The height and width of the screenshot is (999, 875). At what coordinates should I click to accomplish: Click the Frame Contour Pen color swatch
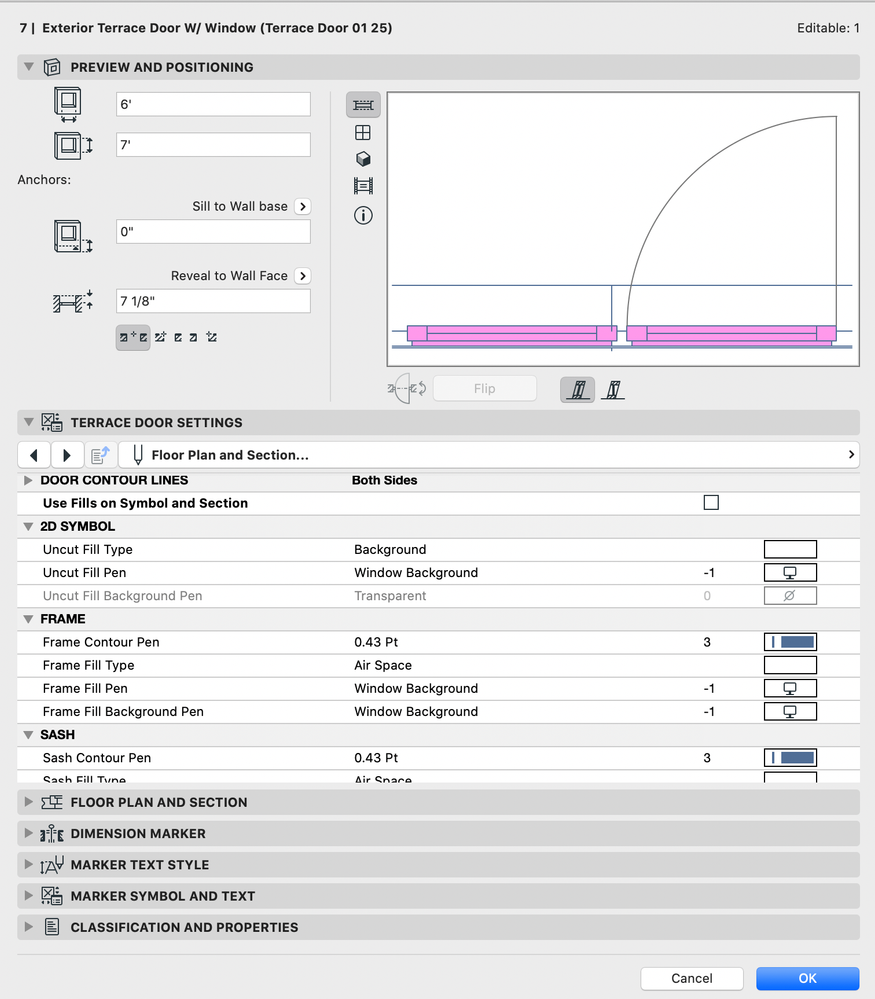tap(790, 642)
